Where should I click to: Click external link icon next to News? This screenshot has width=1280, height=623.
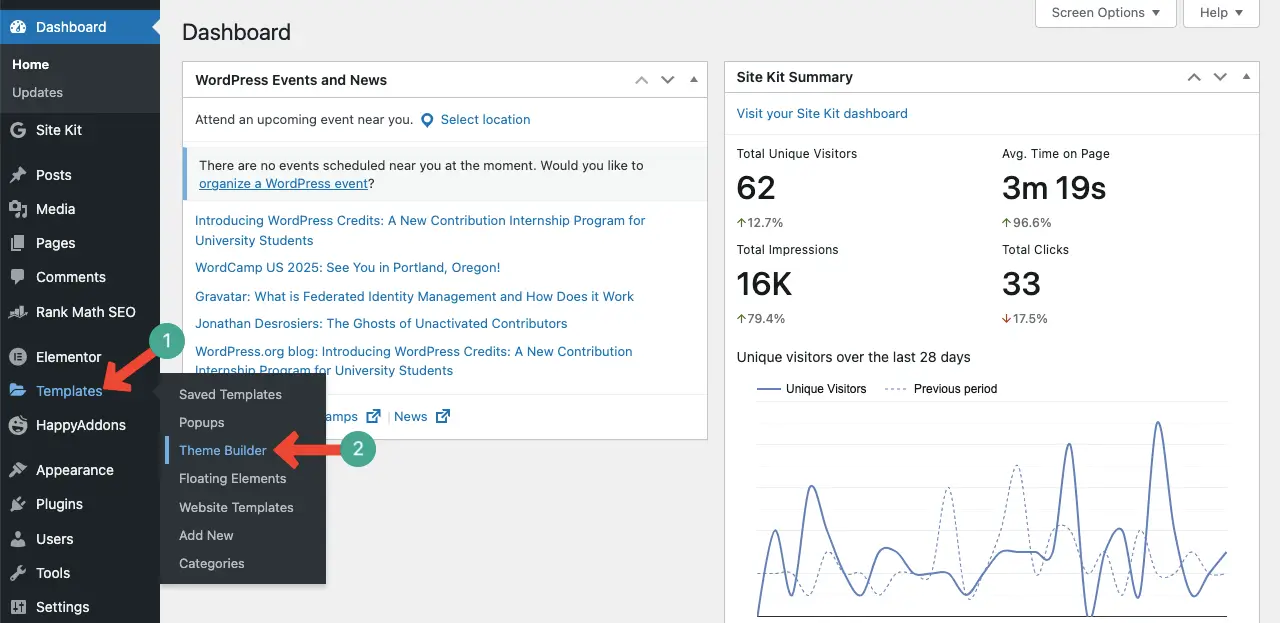tap(443, 416)
